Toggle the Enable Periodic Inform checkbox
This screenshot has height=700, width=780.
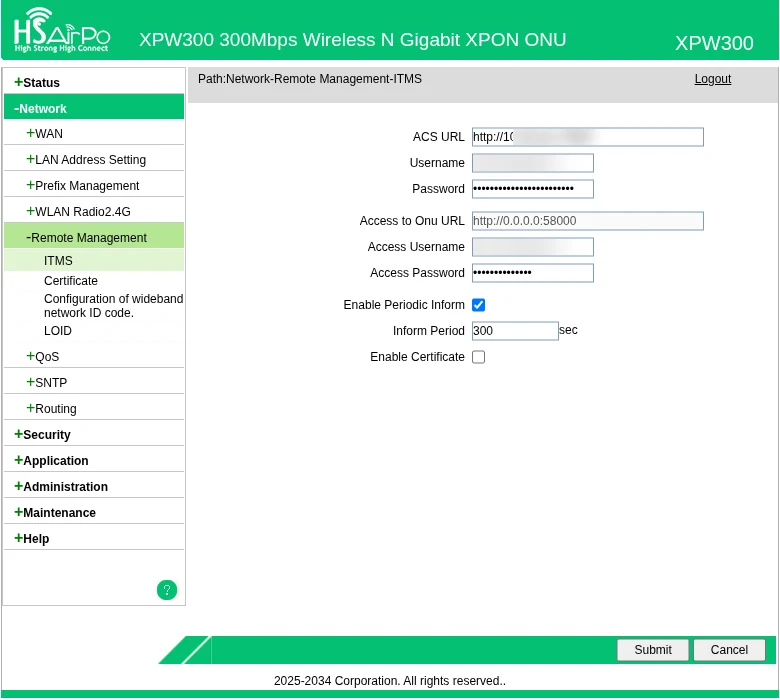[x=479, y=305]
